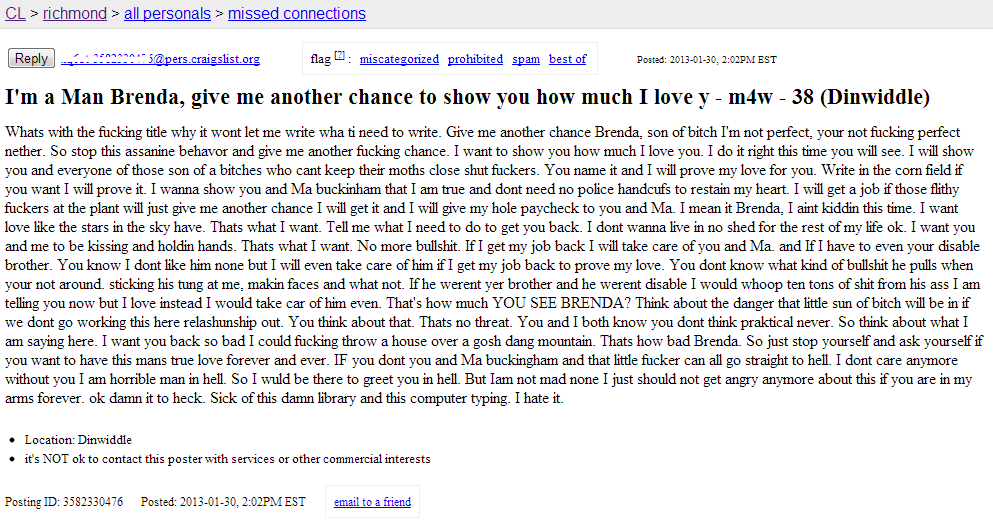Open the CL home breadcrumb link

click(x=15, y=13)
